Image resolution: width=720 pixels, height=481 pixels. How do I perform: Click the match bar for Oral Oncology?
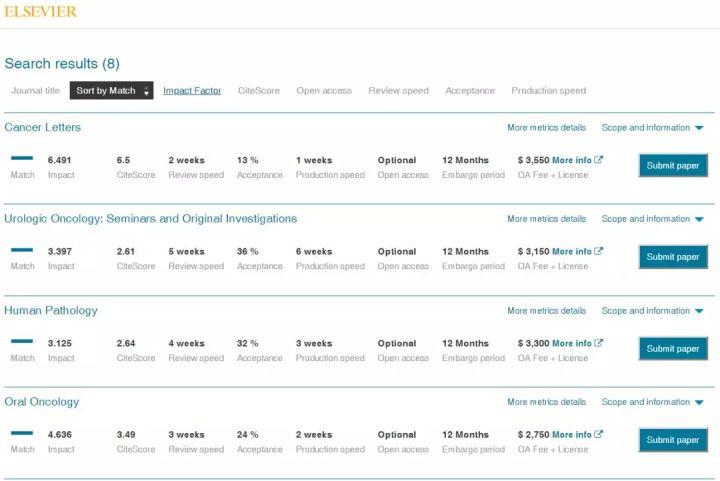[22, 433]
